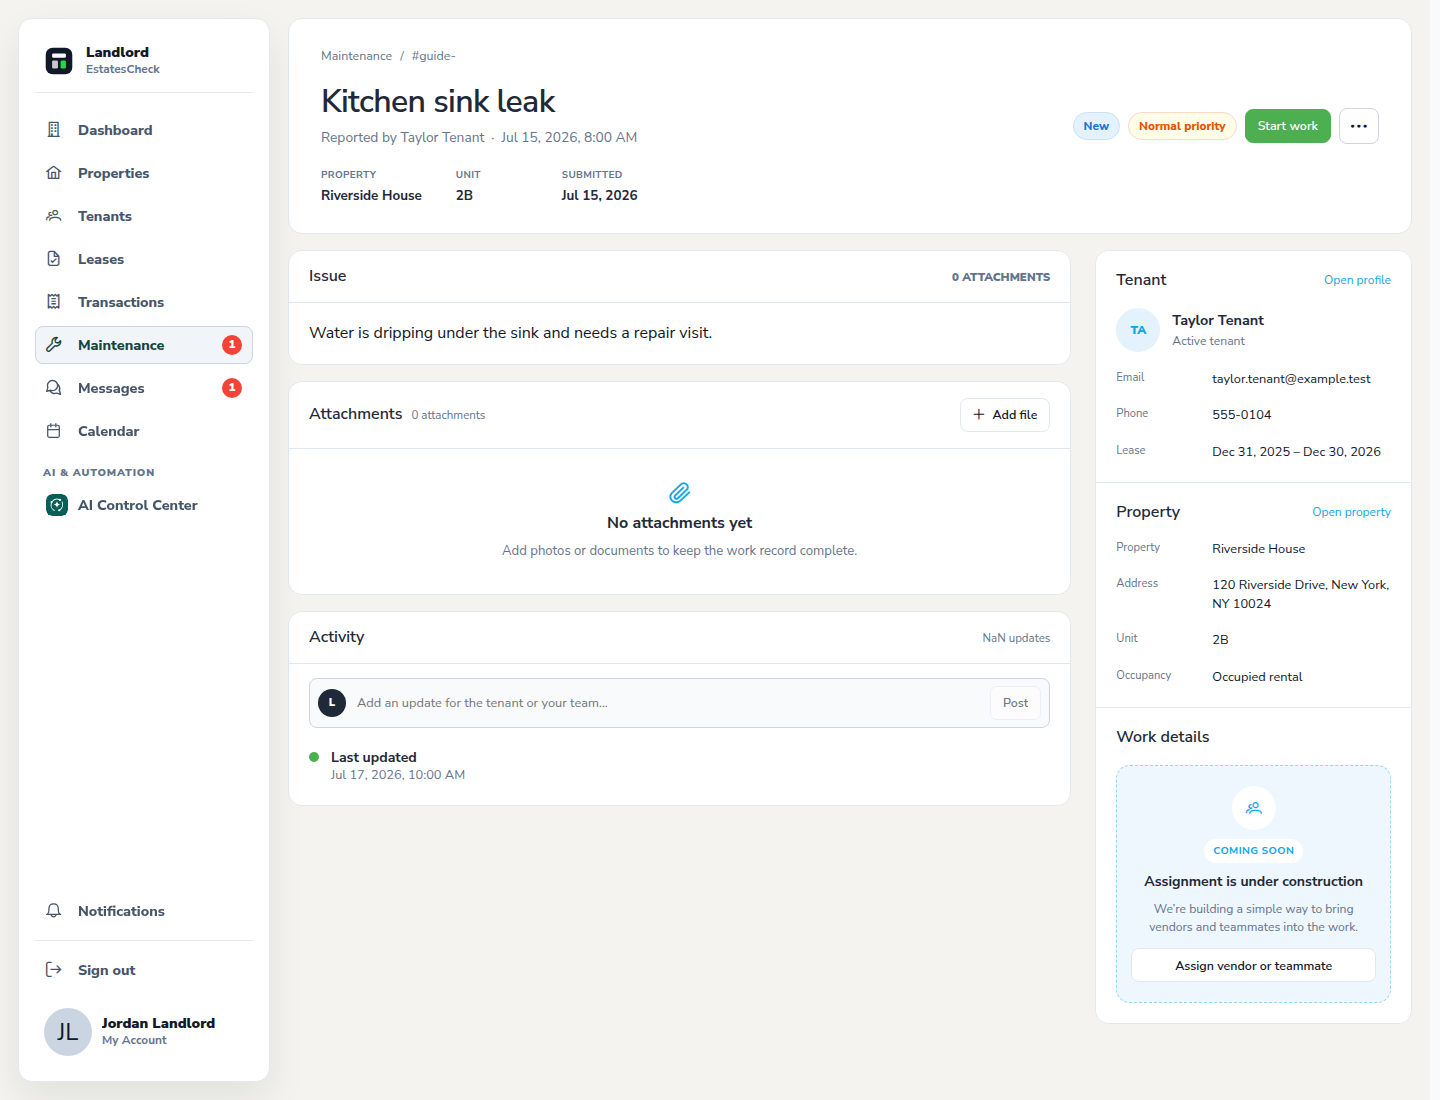Navigate to Tenants page
This screenshot has height=1100, width=1440.
[144, 216]
